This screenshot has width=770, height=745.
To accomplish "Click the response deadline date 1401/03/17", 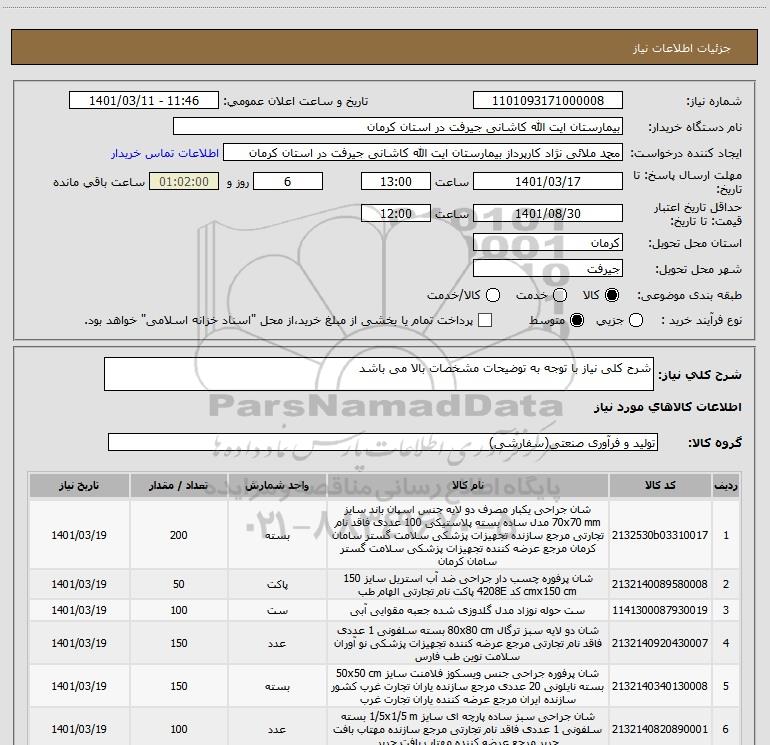I will pyautogui.click(x=548, y=181).
